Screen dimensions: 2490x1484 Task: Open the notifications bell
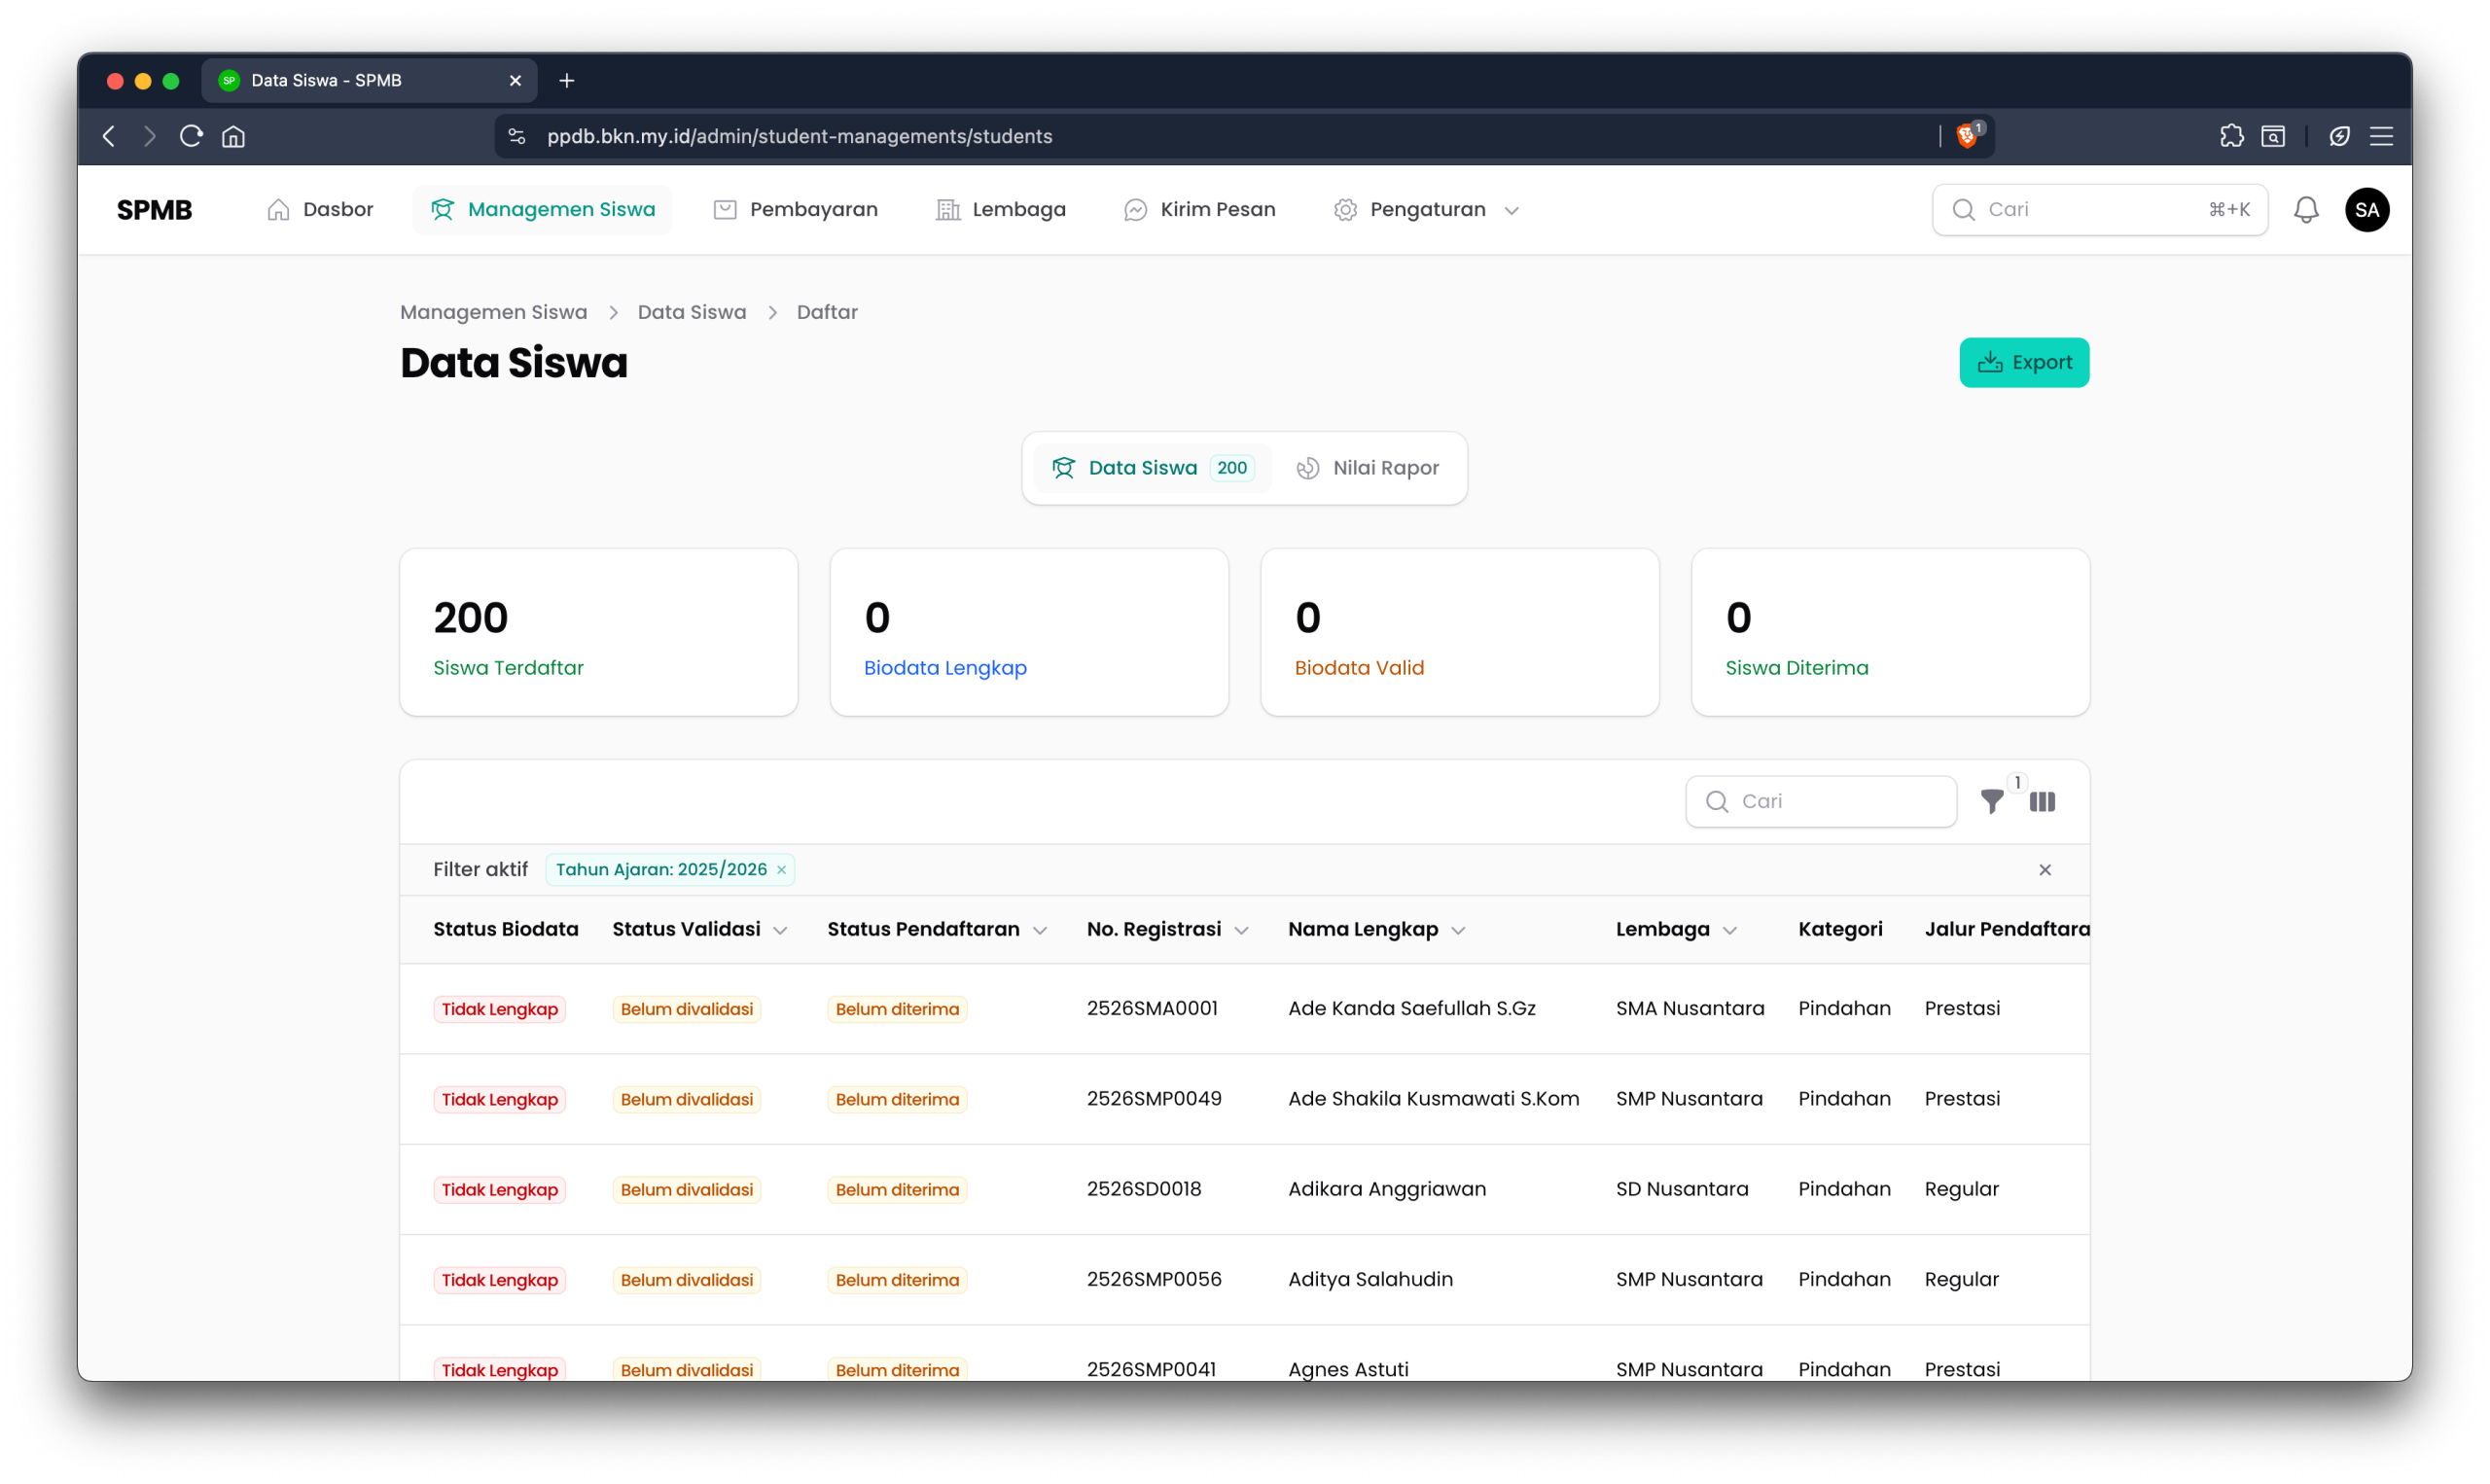2305,210
